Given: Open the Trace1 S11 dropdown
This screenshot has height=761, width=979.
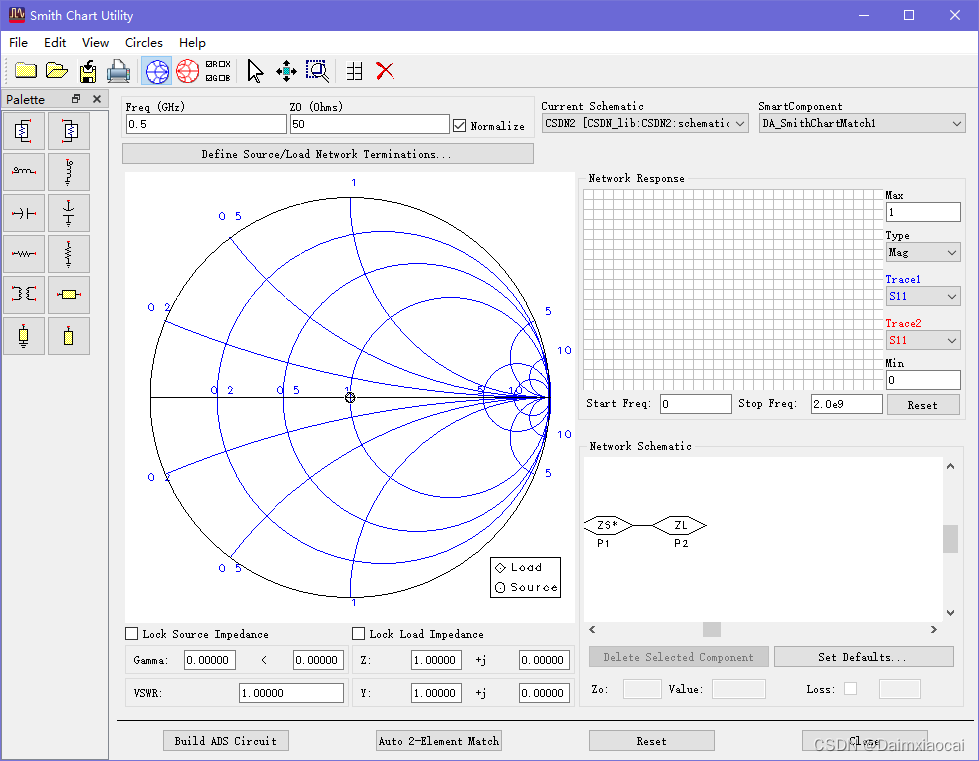Looking at the screenshot, I should [x=922, y=296].
